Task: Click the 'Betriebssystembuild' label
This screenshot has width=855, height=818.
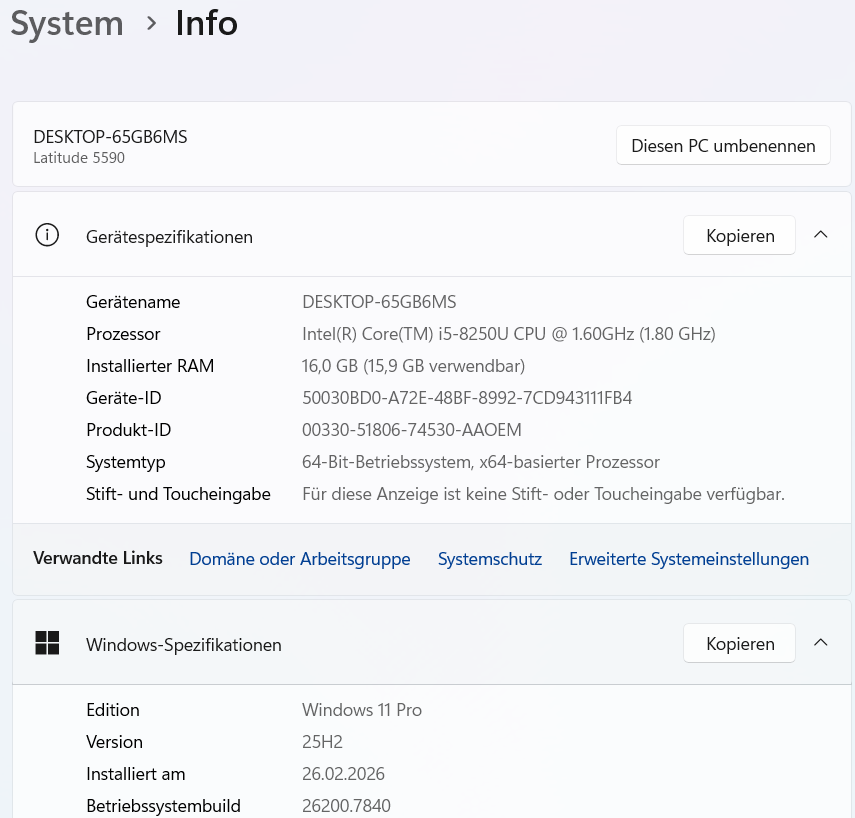Action: point(164,806)
